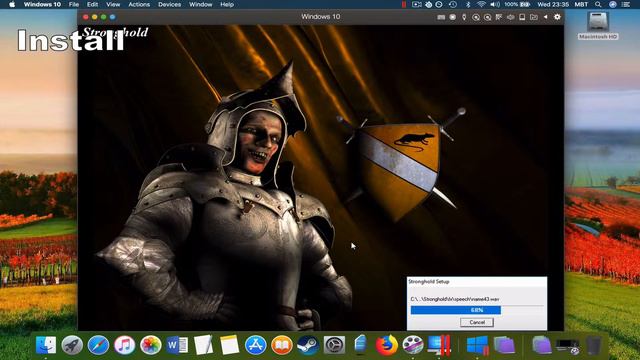Launch Steam from the Dock

308,345
